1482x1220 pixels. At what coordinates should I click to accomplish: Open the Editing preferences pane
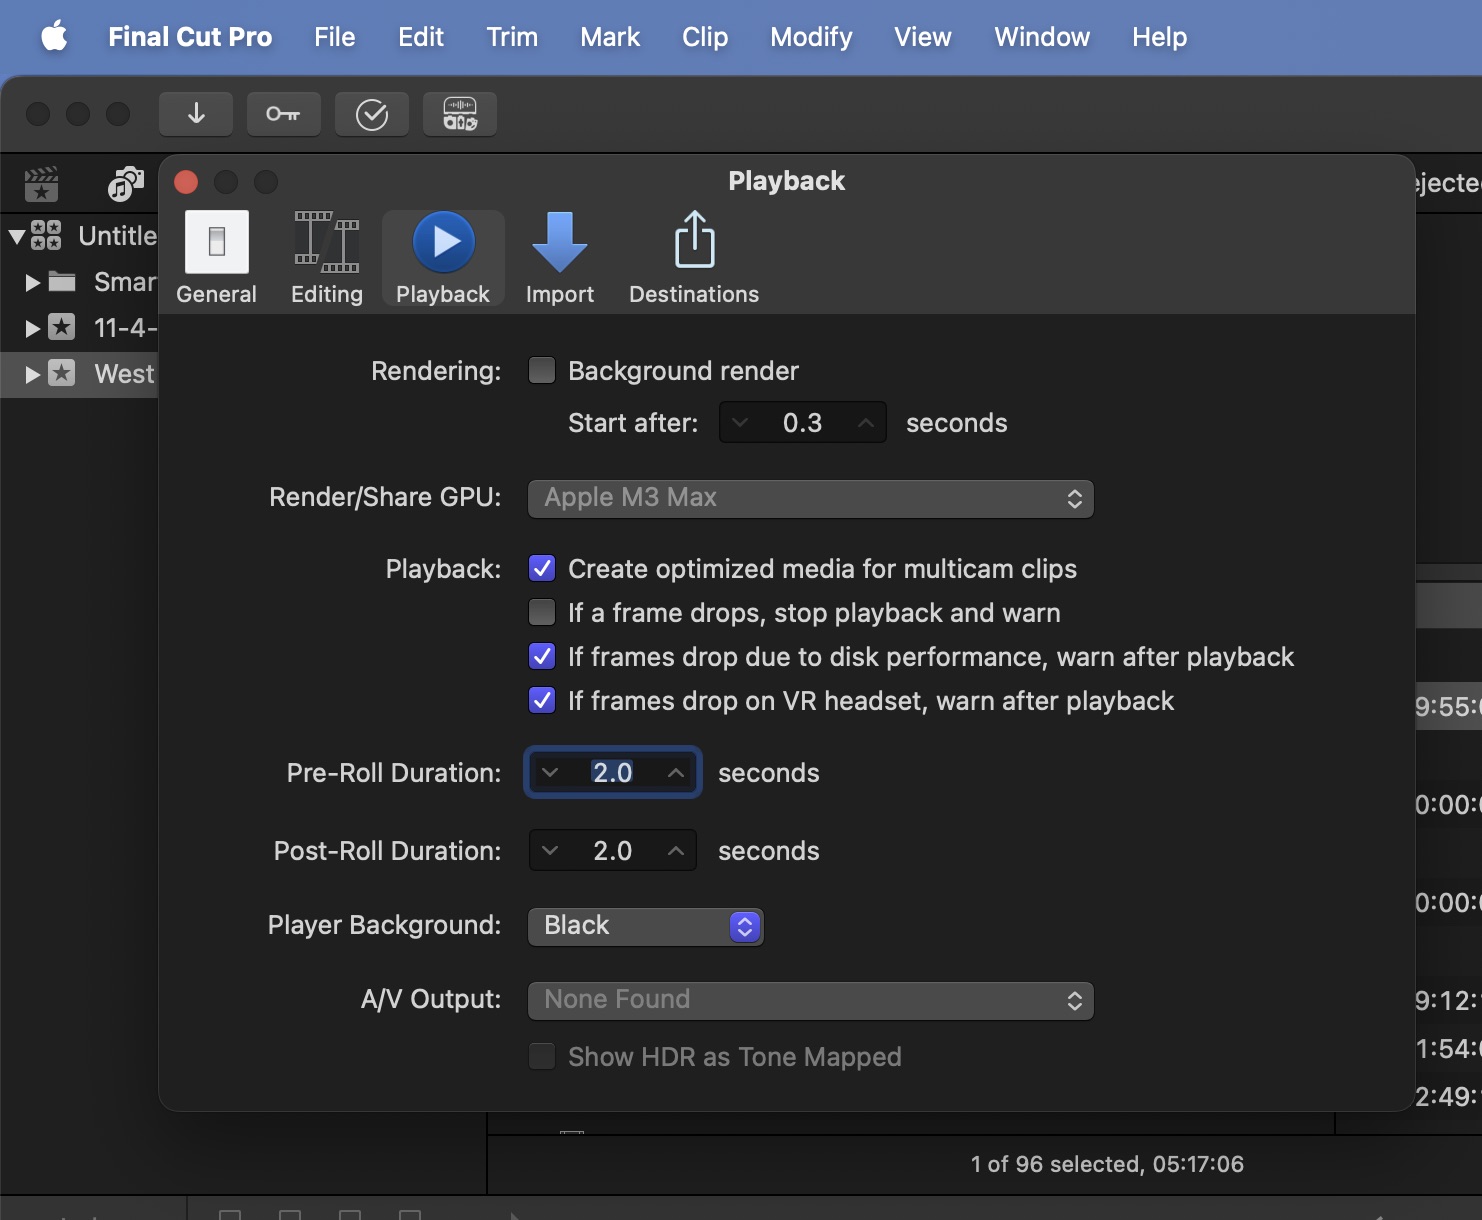click(327, 257)
